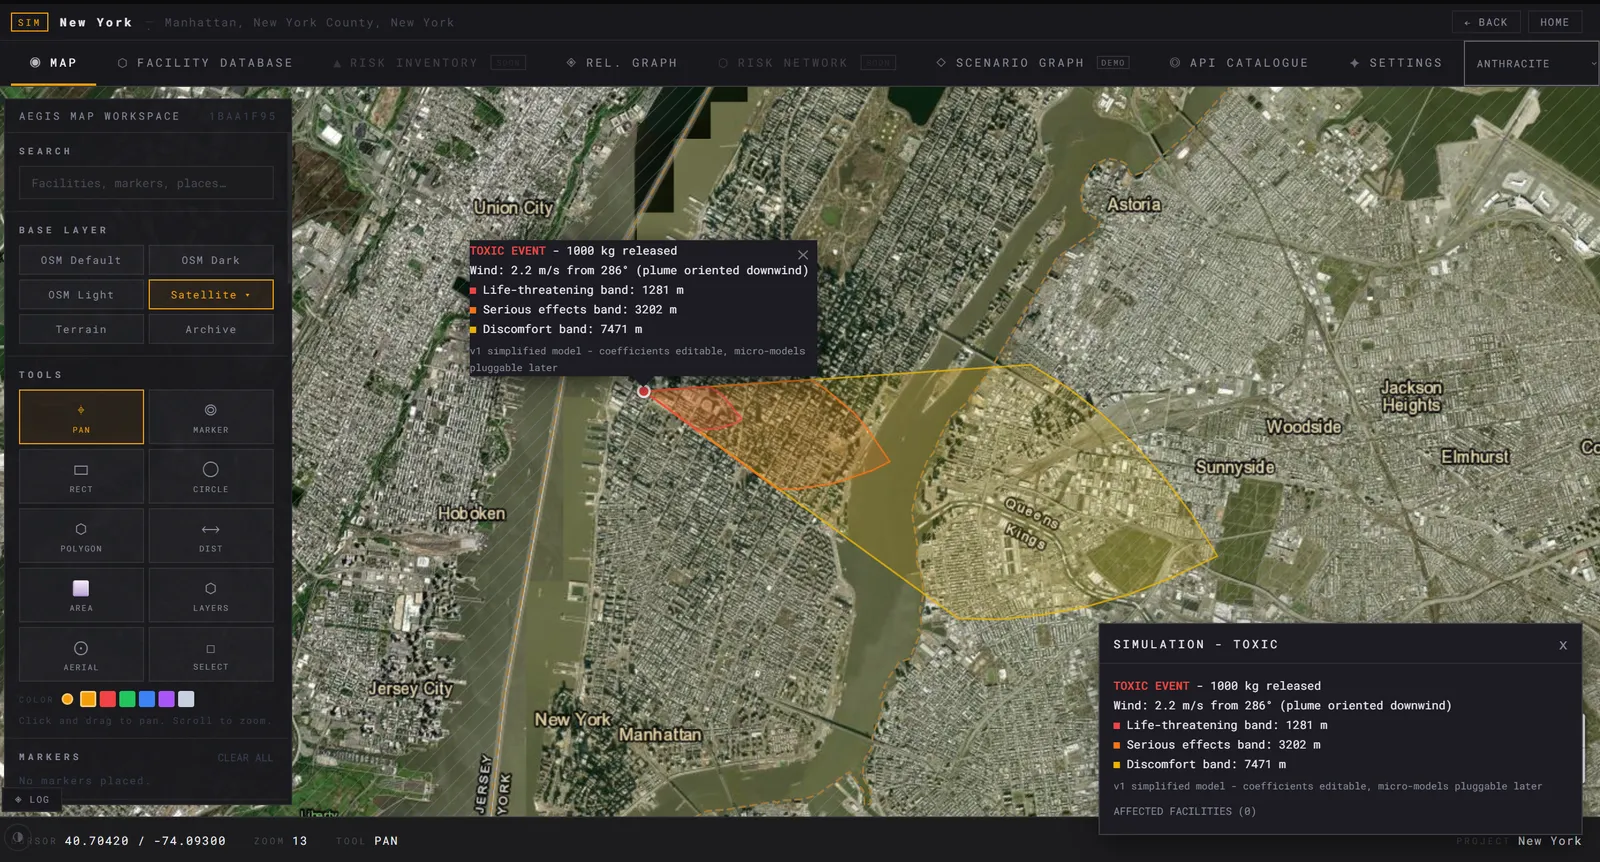Open the Rel. Graph tab

tap(621, 63)
